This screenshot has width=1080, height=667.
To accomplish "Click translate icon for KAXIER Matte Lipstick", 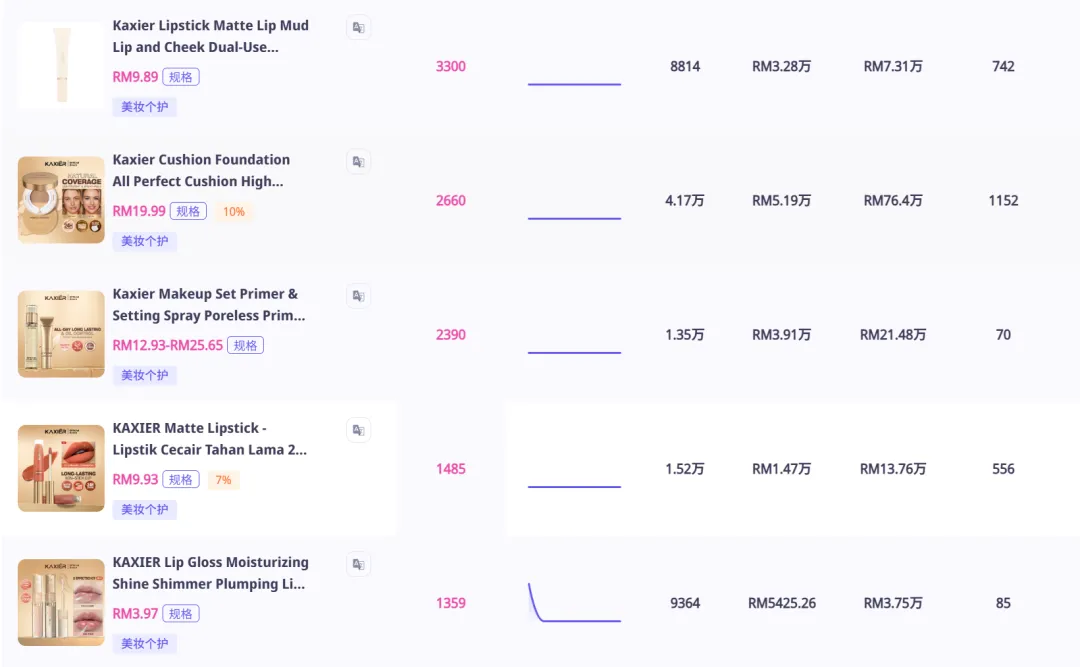I will coord(358,430).
